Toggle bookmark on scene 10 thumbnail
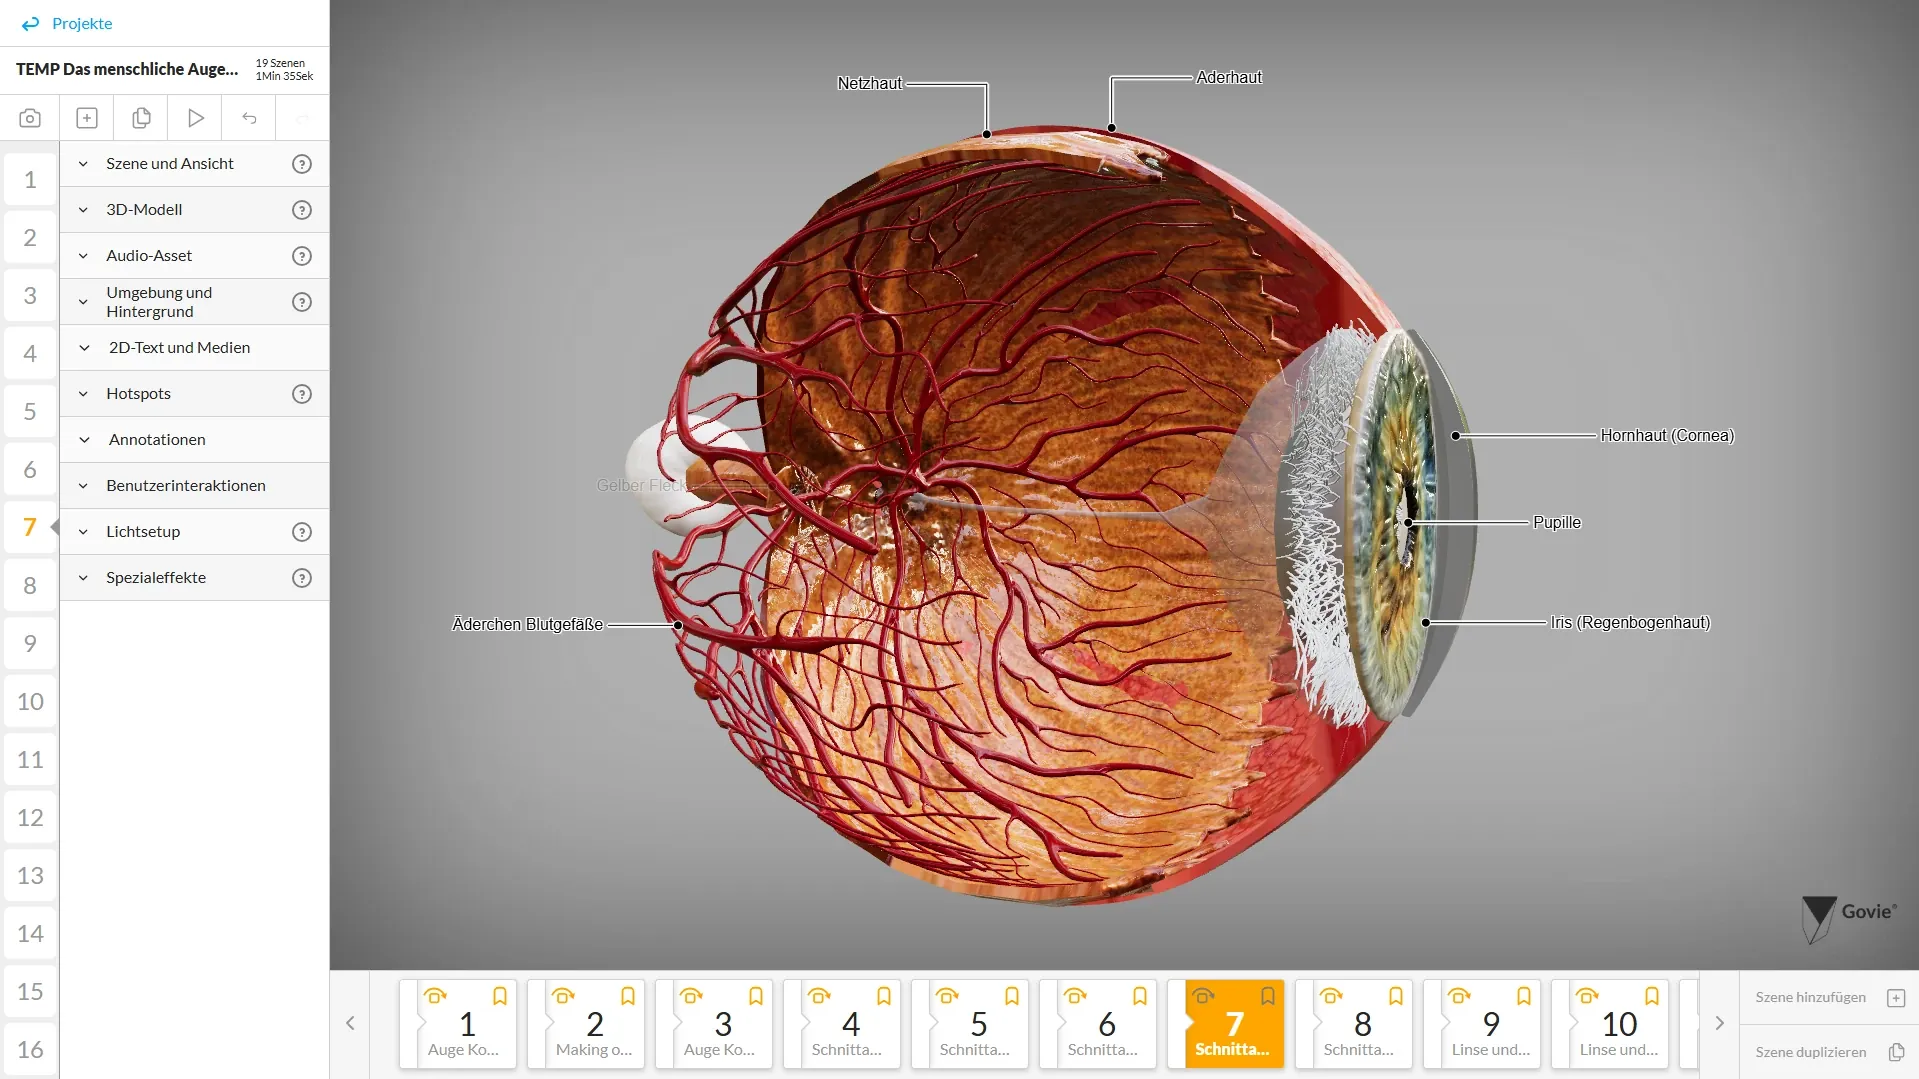The image size is (1919, 1079). pyautogui.click(x=1652, y=996)
